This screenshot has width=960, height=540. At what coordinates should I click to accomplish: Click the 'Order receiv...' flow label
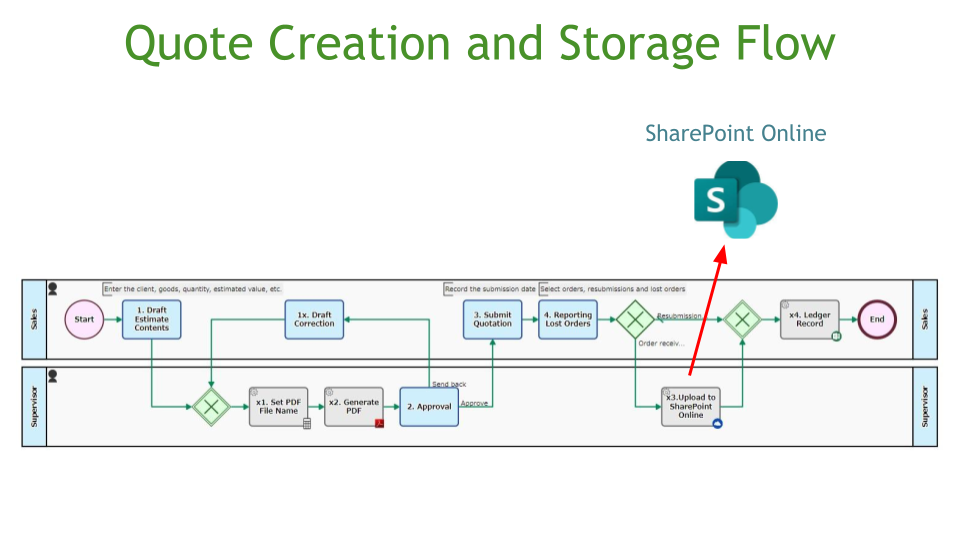661,343
